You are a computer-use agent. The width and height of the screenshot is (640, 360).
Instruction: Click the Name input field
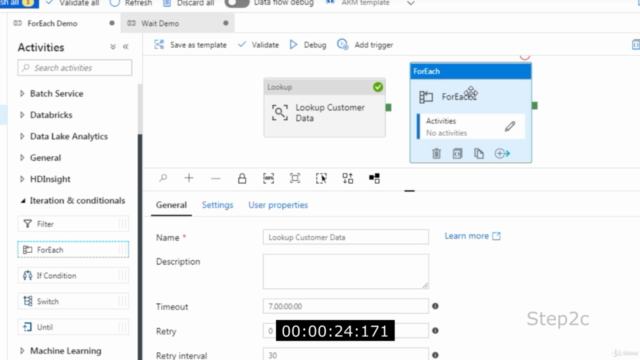[346, 237]
